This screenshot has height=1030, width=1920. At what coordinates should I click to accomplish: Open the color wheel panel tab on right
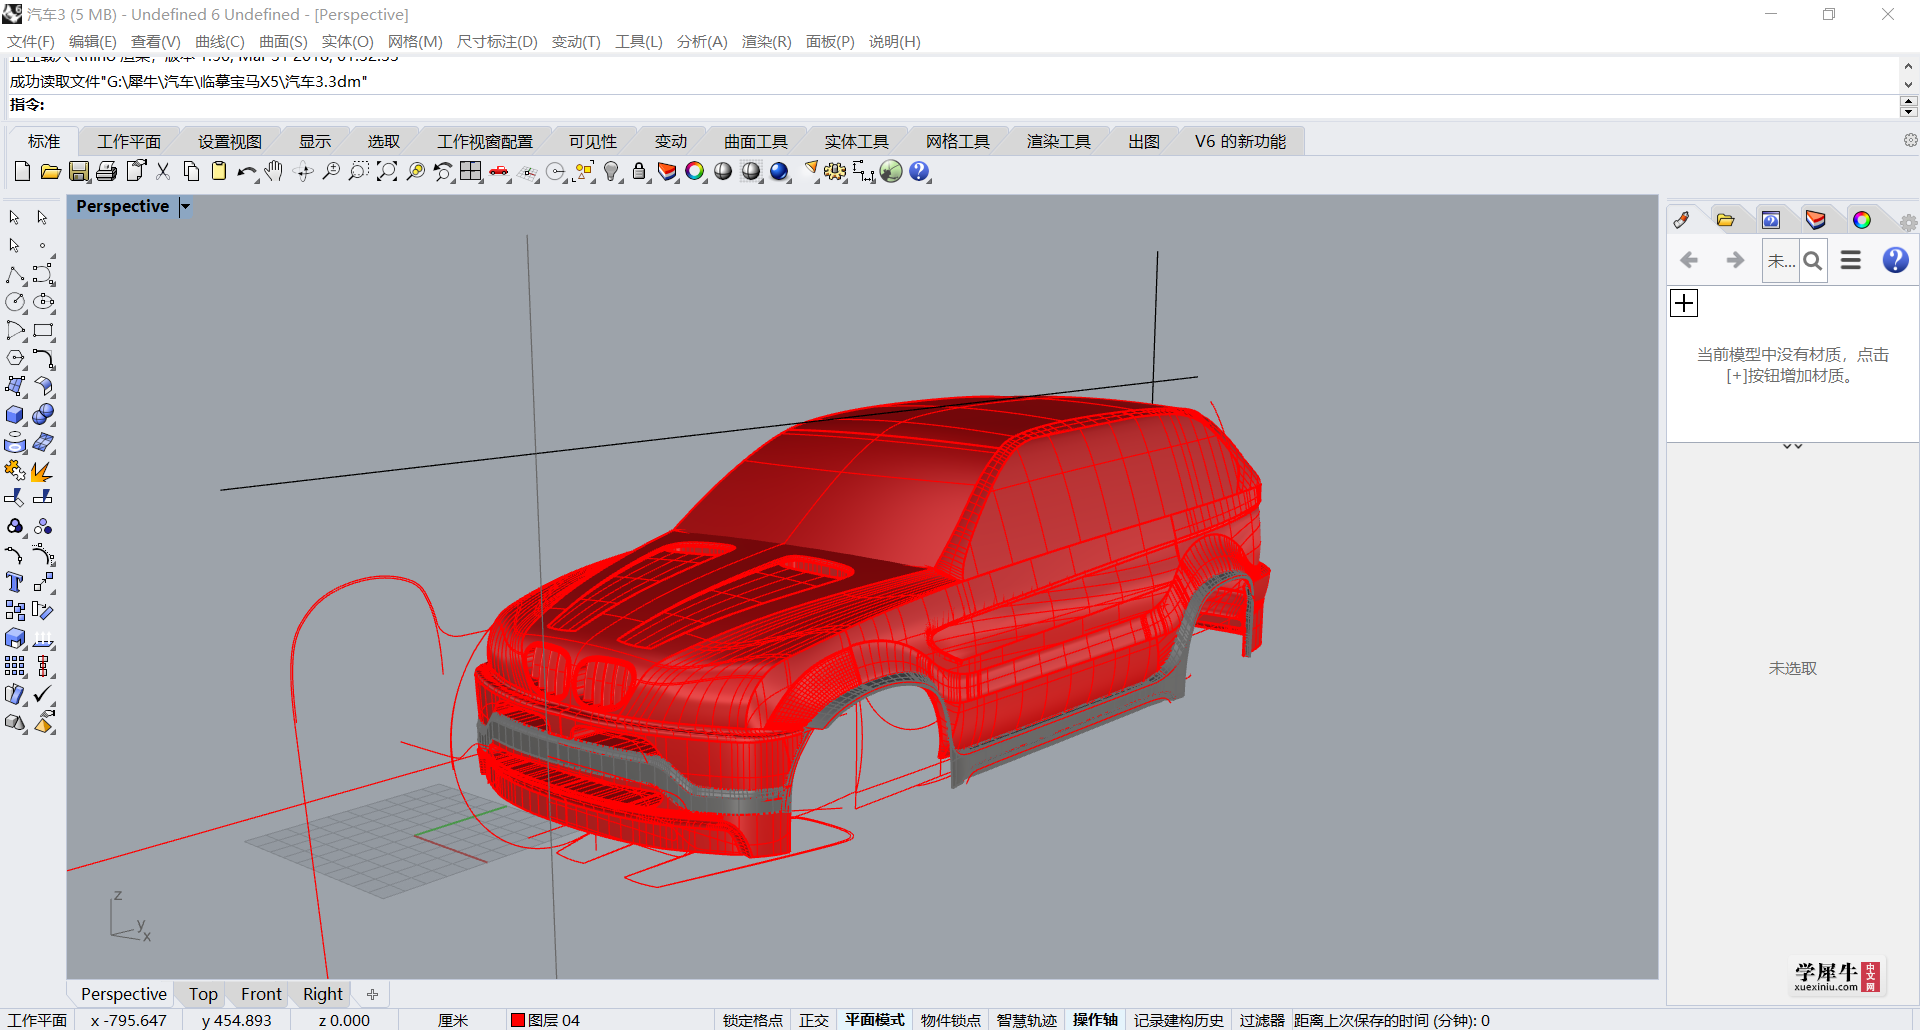[x=1862, y=220]
